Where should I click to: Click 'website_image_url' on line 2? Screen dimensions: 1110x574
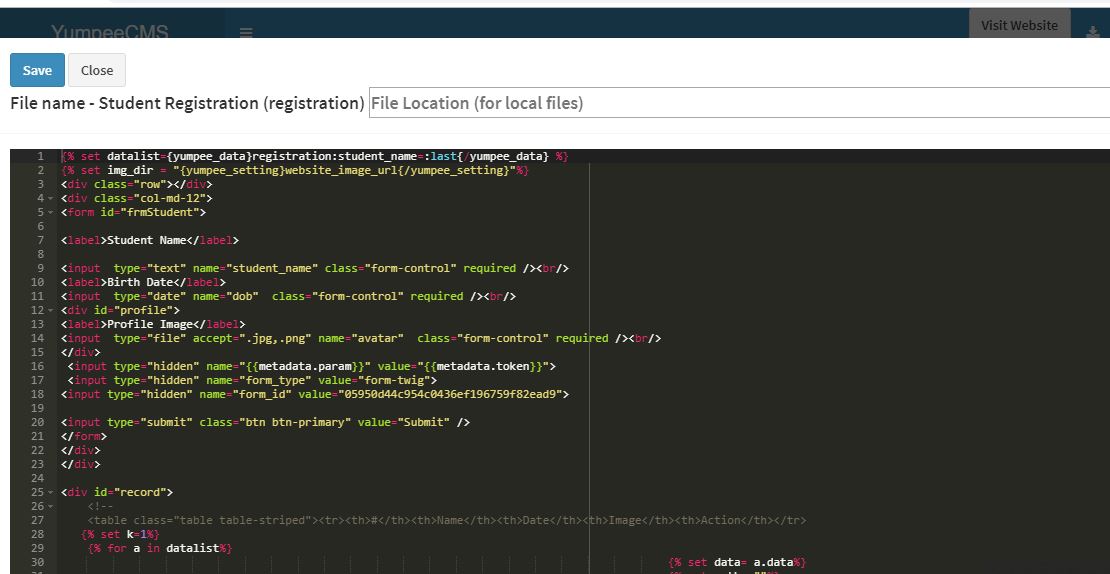tap(341, 171)
